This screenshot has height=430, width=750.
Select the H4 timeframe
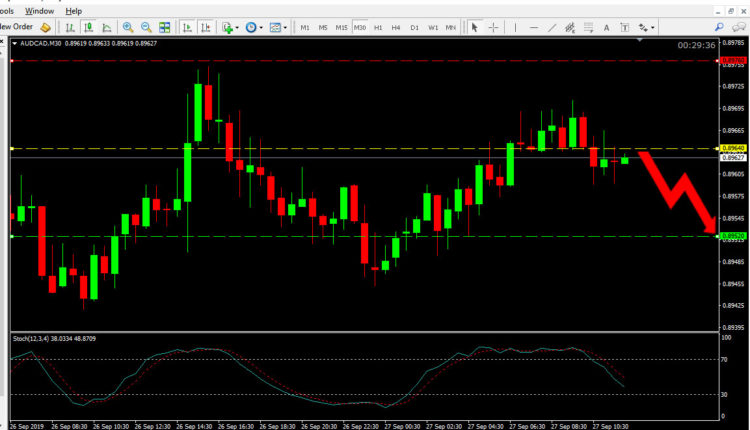tap(396, 28)
